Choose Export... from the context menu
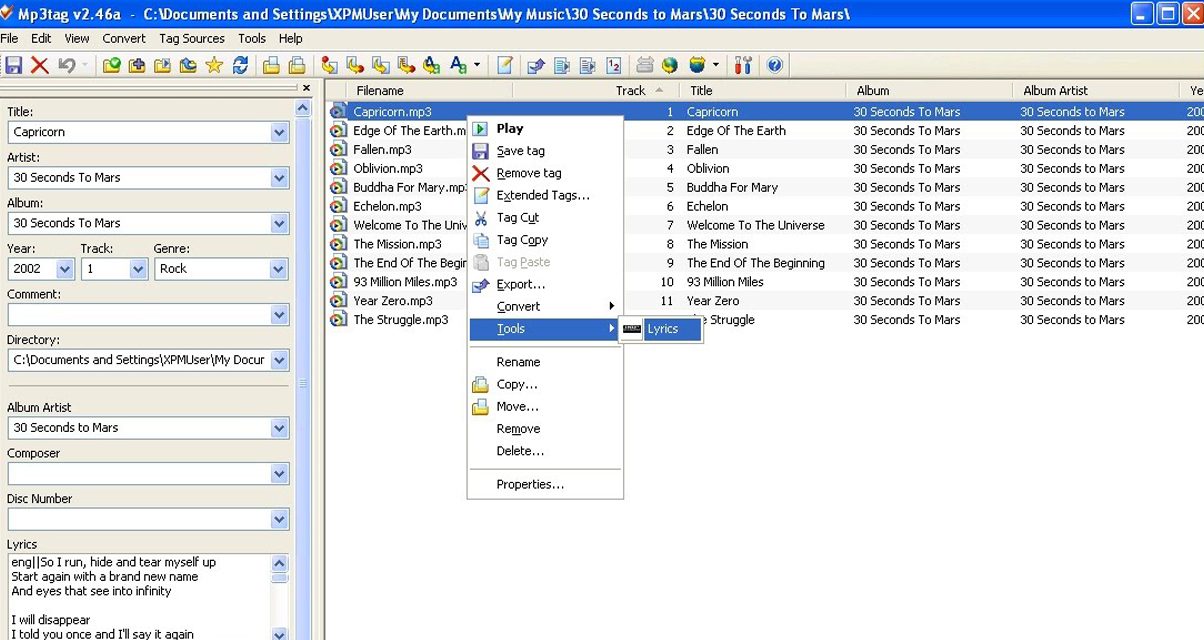Viewport: 1204px width, 640px height. tap(545, 284)
